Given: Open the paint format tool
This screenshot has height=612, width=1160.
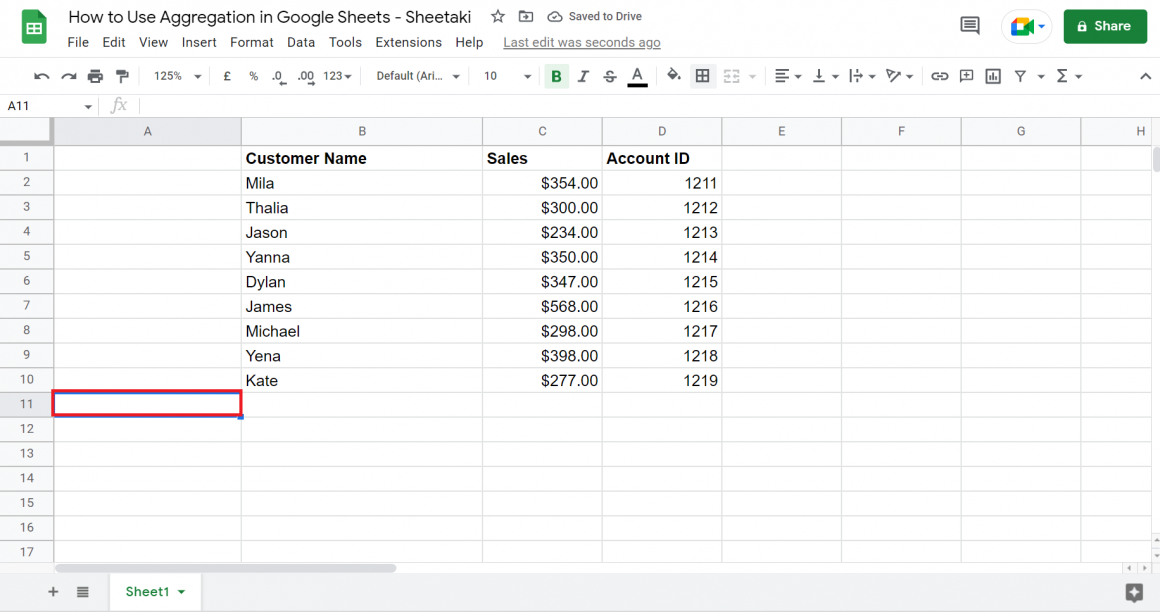Looking at the screenshot, I should pos(122,76).
